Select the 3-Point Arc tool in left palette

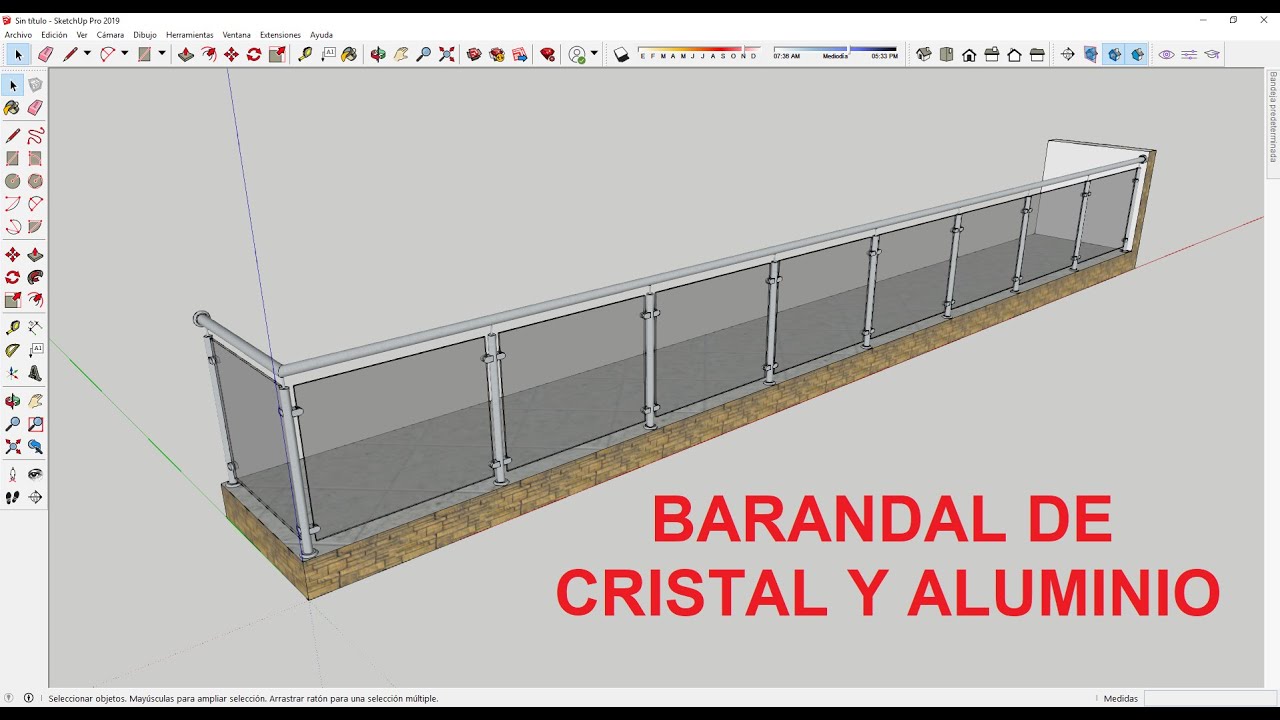coord(12,227)
